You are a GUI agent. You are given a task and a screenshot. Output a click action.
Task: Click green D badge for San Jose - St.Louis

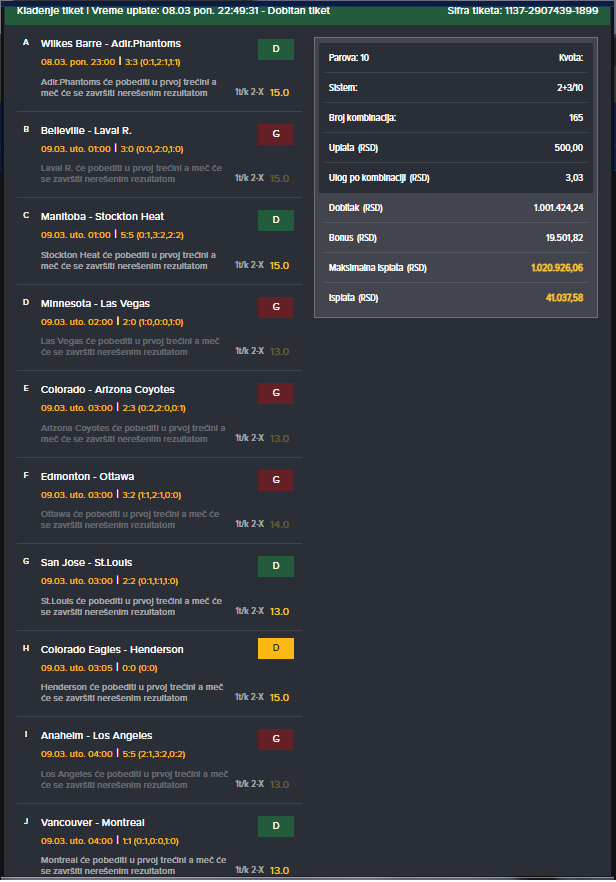tap(276, 566)
